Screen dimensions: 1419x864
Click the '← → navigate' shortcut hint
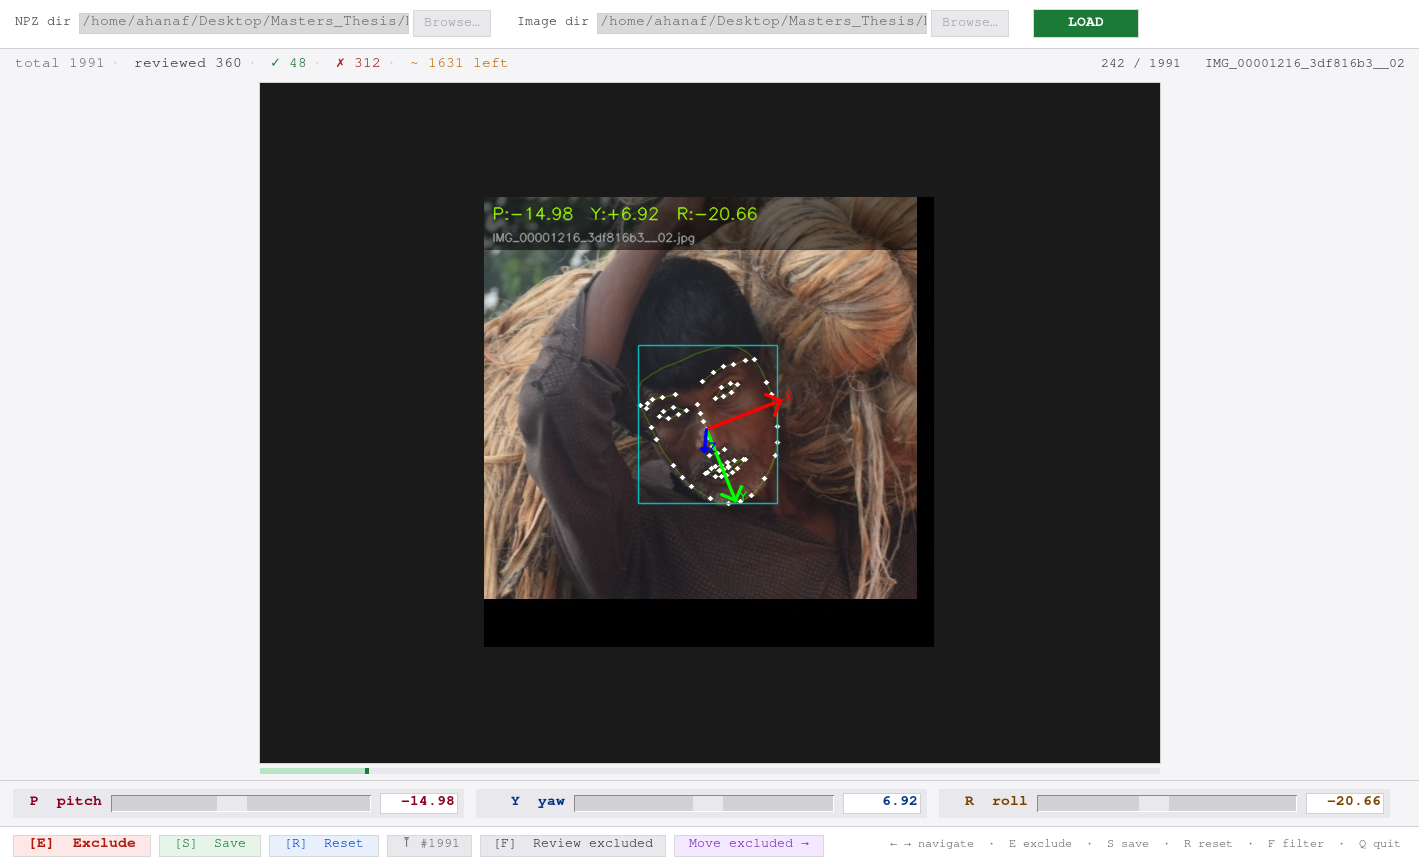[x=932, y=844]
